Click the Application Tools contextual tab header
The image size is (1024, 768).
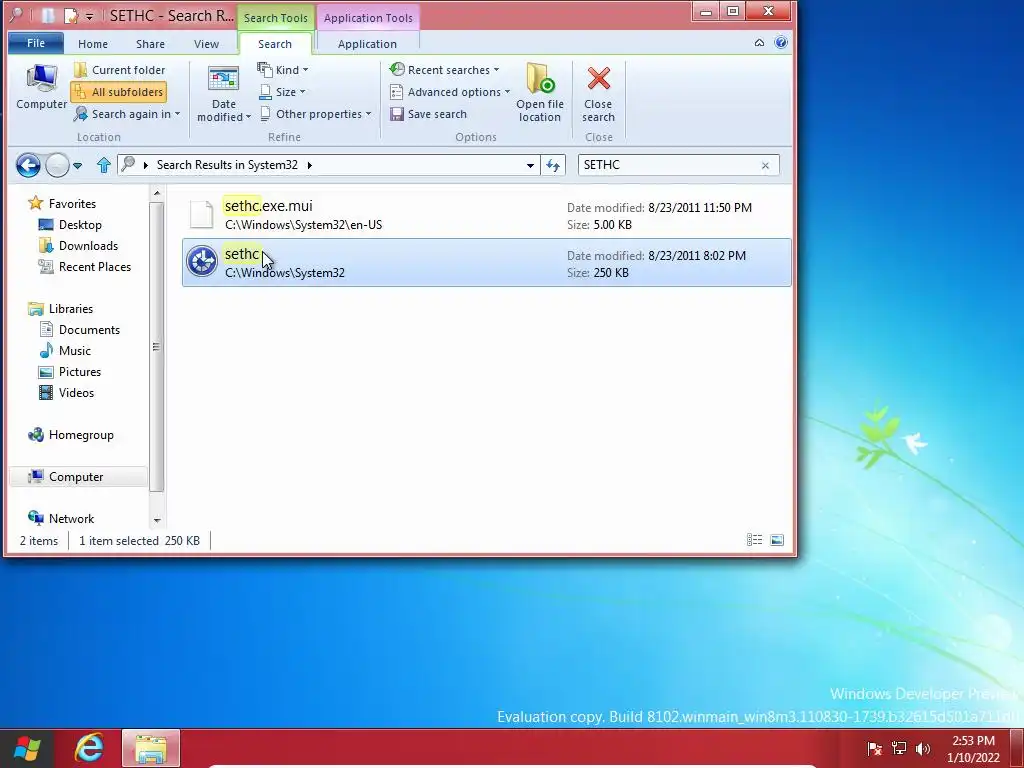(368, 18)
